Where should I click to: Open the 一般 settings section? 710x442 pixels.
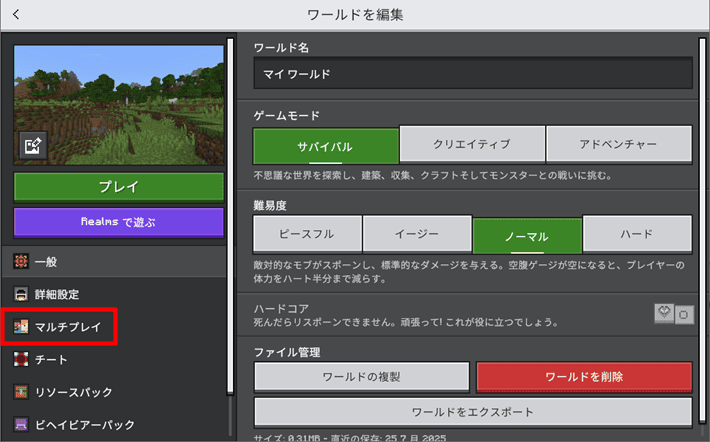[x=114, y=261]
